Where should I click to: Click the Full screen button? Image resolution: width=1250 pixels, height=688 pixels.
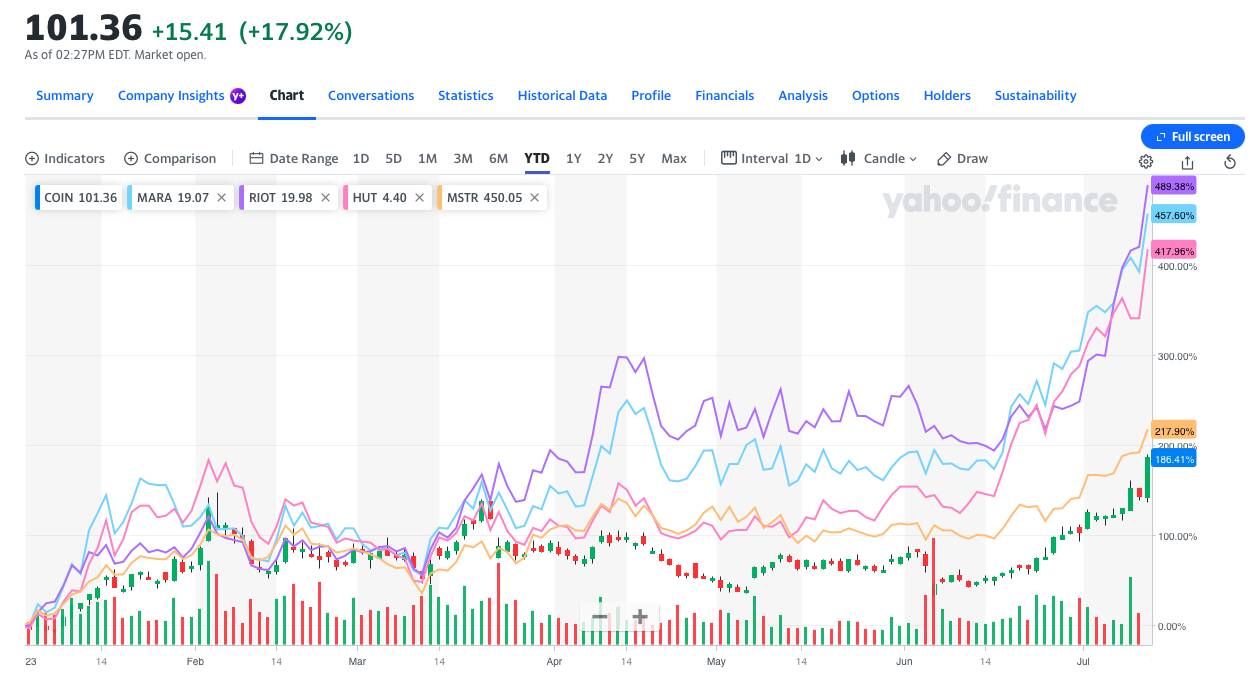pyautogui.click(x=1193, y=137)
